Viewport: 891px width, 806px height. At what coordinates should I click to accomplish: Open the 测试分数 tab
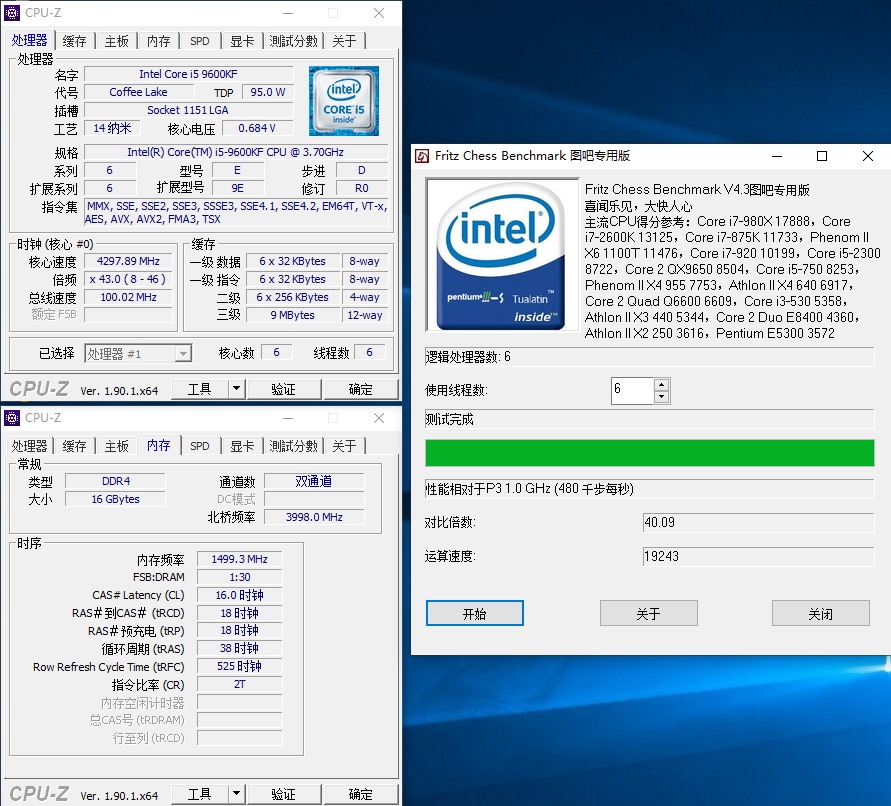click(292, 41)
